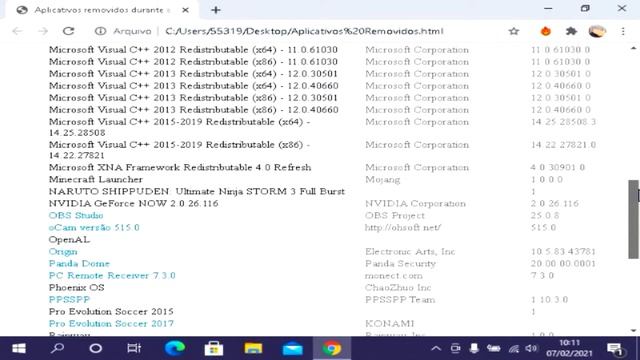Click the Panda Security publisher text
The height and width of the screenshot is (360, 640).
point(400,264)
